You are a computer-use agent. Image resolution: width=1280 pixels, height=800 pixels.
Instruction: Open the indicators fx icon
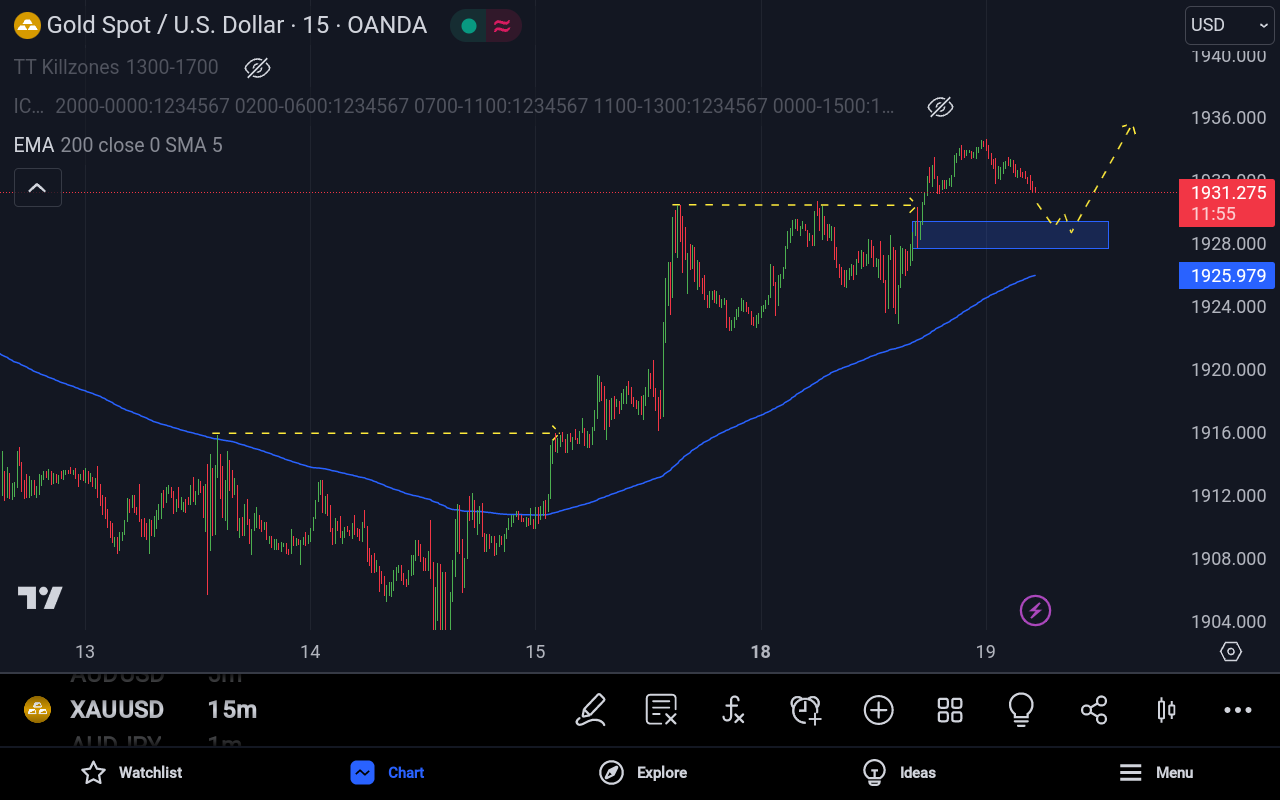click(733, 710)
